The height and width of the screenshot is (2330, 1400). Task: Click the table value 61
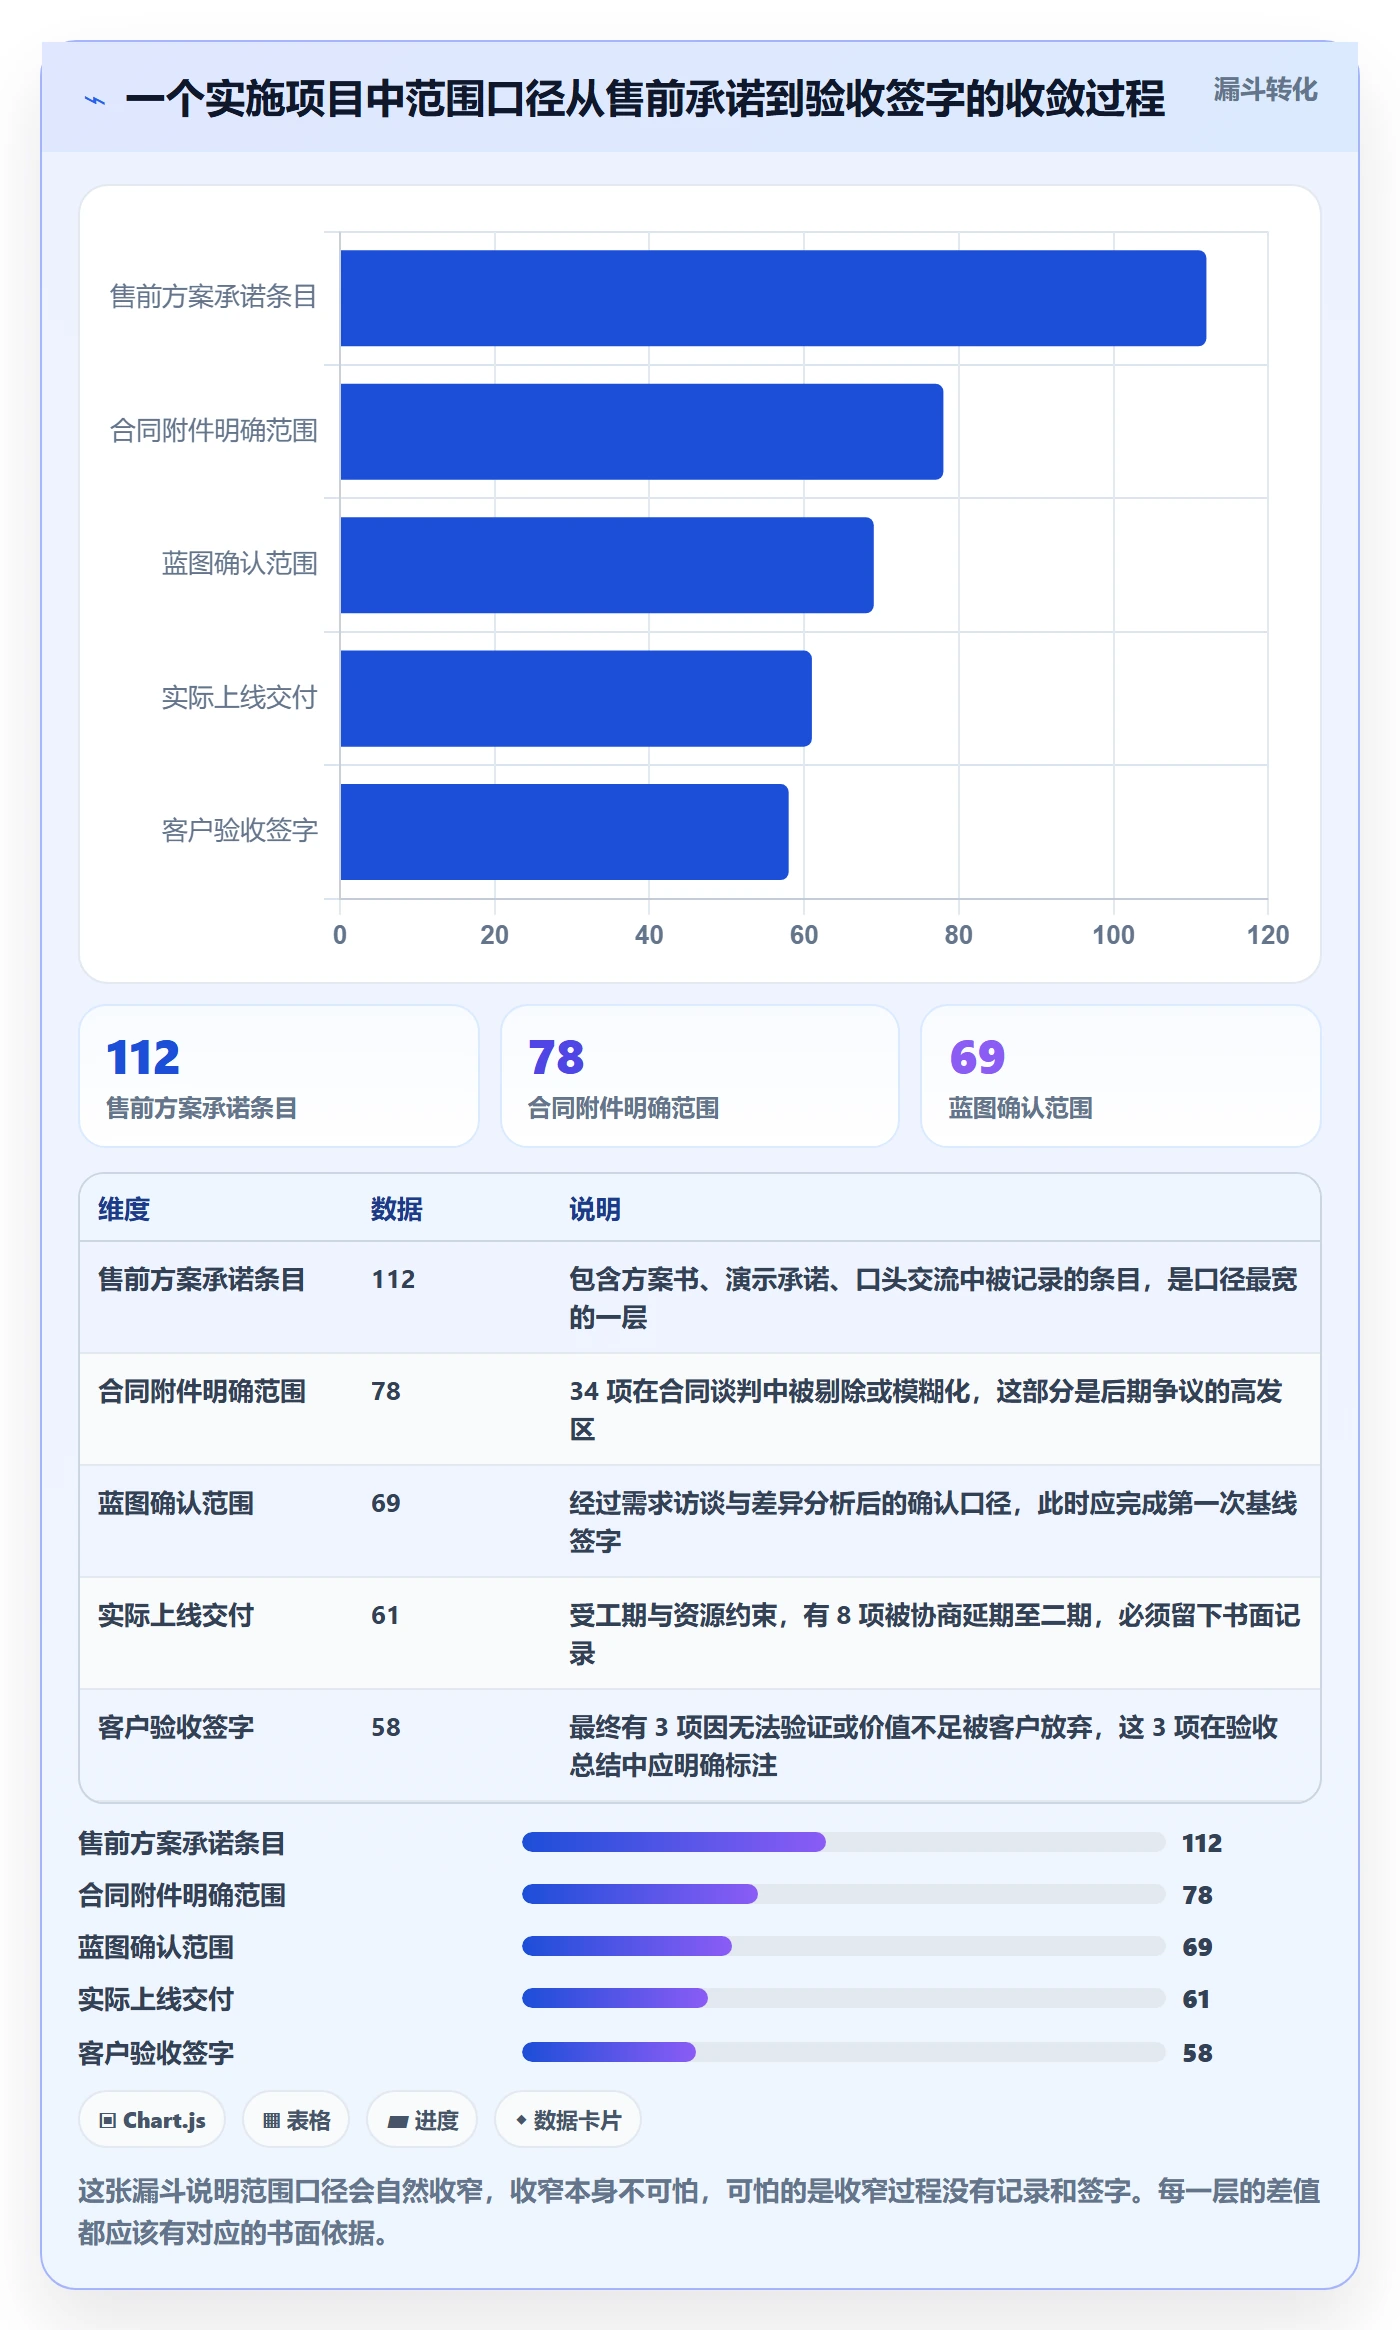(x=386, y=1616)
